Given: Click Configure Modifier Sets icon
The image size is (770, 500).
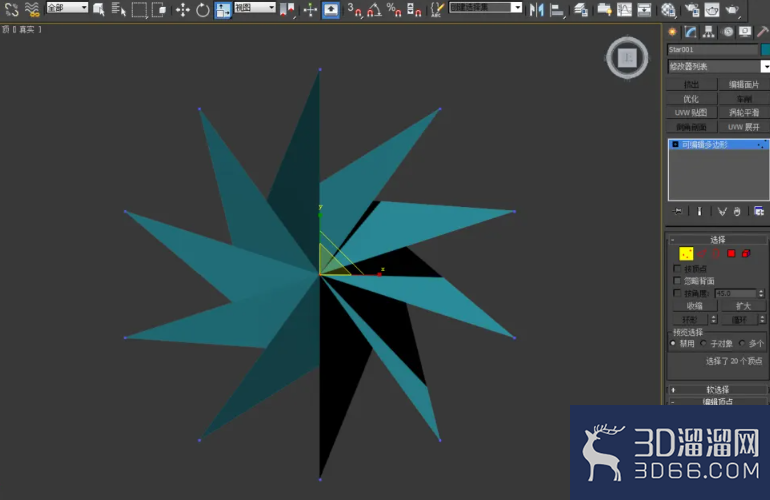Looking at the screenshot, I should (x=759, y=212).
